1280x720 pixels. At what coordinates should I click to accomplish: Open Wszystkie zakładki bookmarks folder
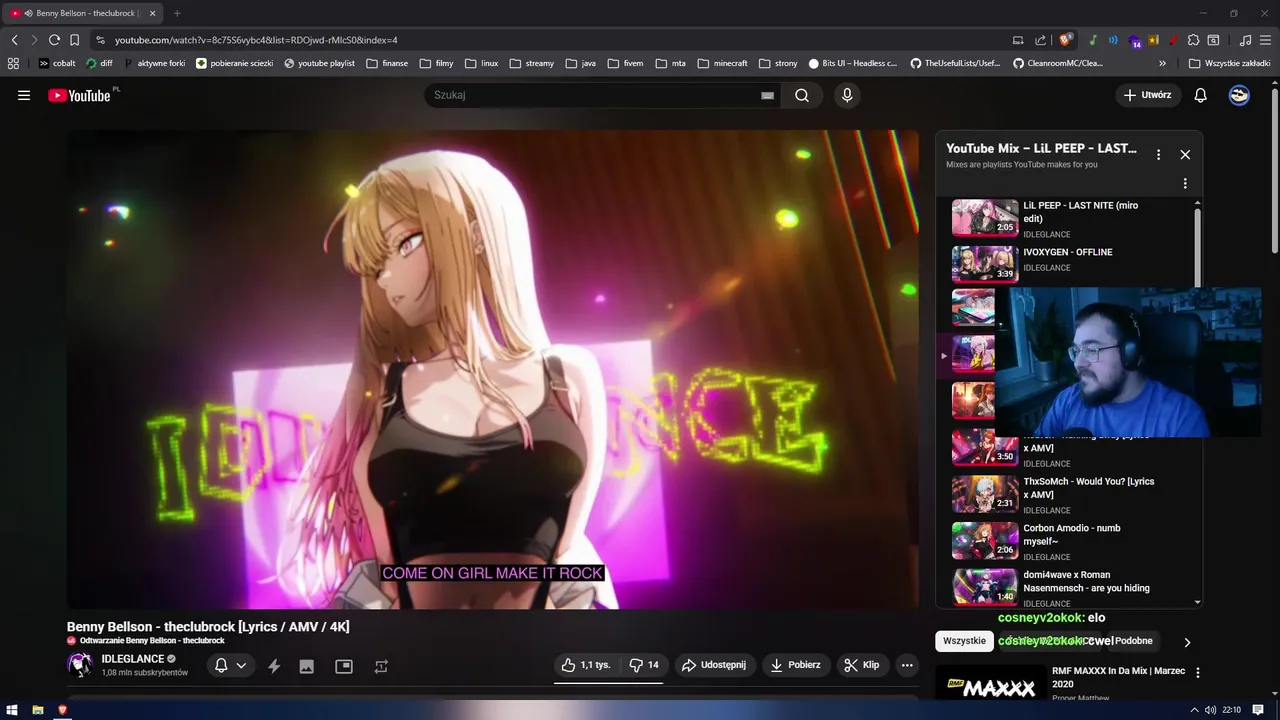point(1229,63)
